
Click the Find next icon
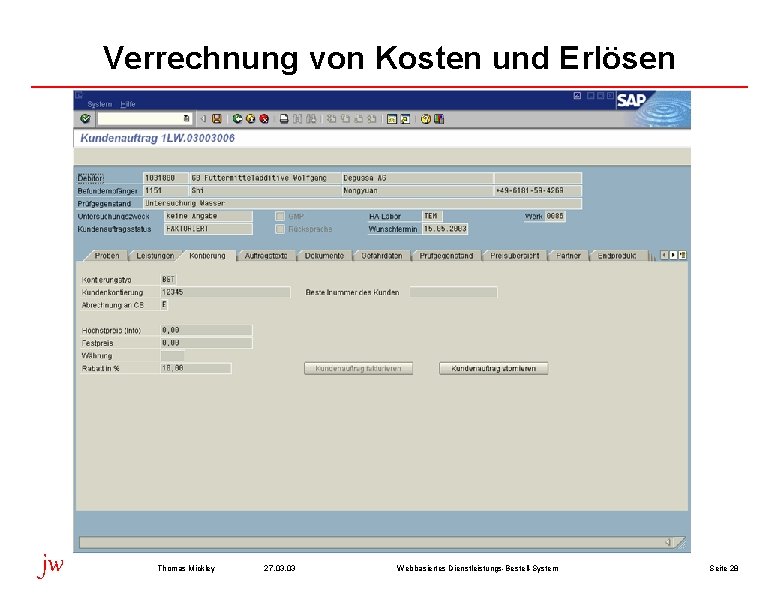pyautogui.click(x=311, y=119)
